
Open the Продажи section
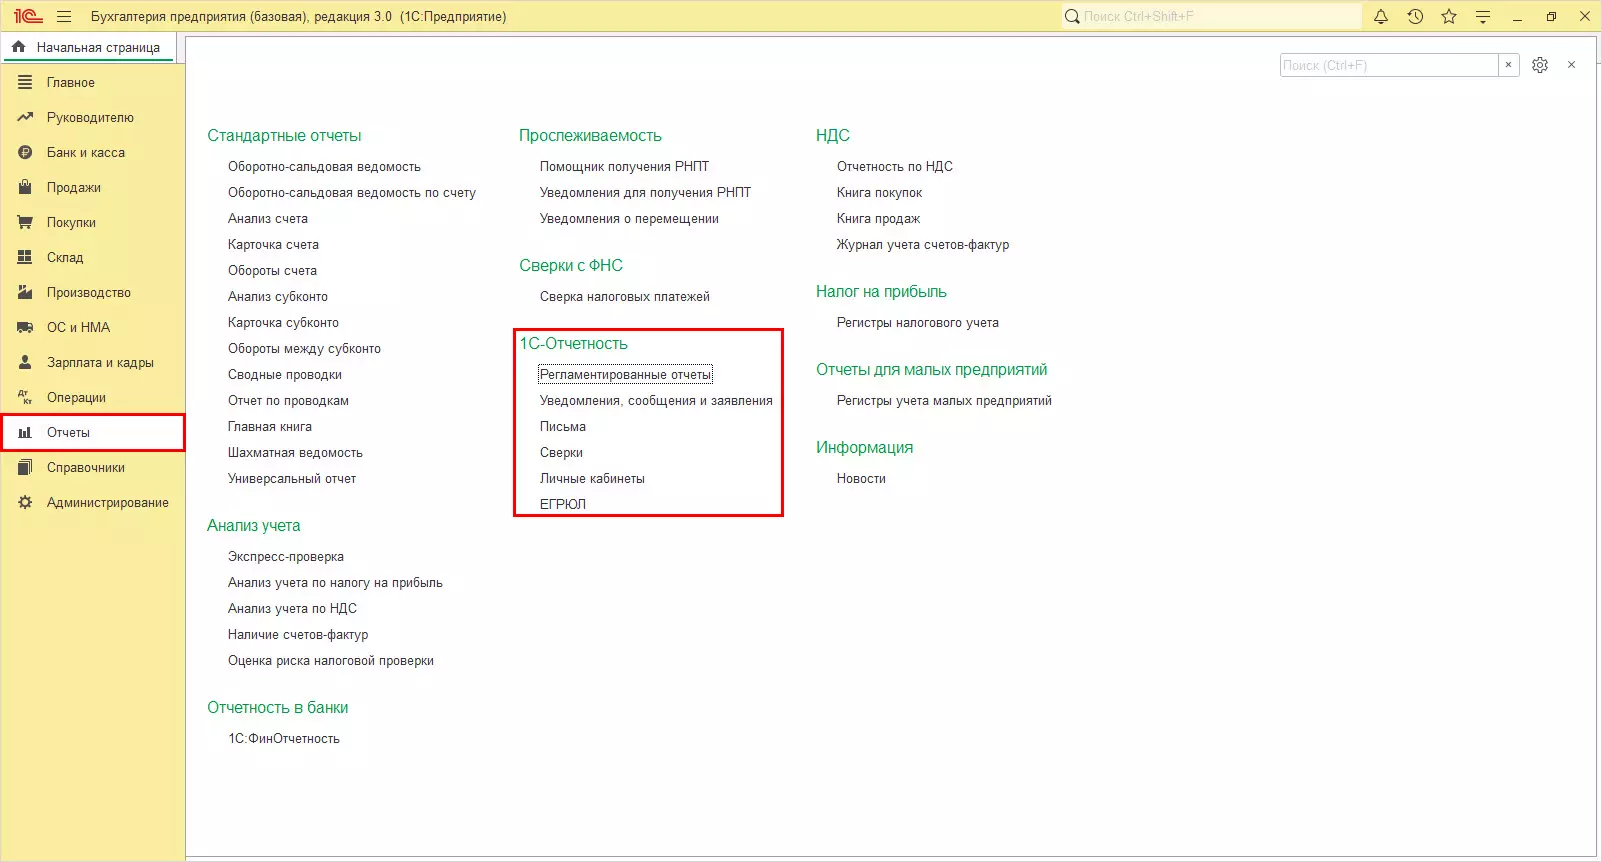tap(93, 187)
